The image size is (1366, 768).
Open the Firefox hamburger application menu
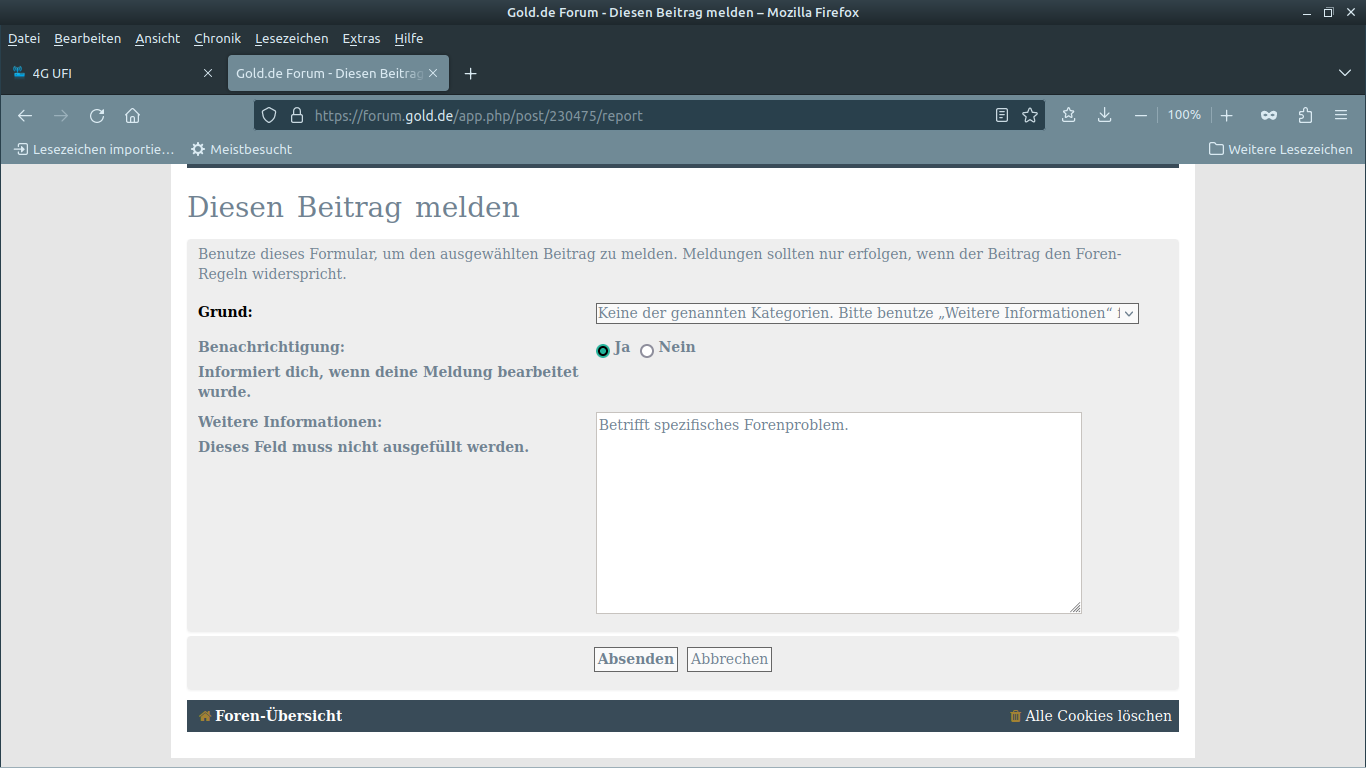point(1341,115)
